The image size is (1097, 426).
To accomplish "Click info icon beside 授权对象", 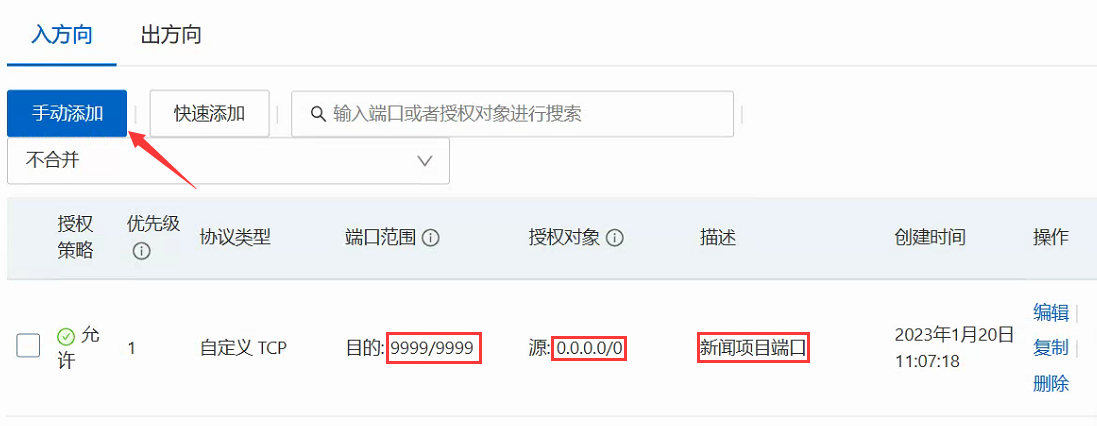I will pos(615,239).
